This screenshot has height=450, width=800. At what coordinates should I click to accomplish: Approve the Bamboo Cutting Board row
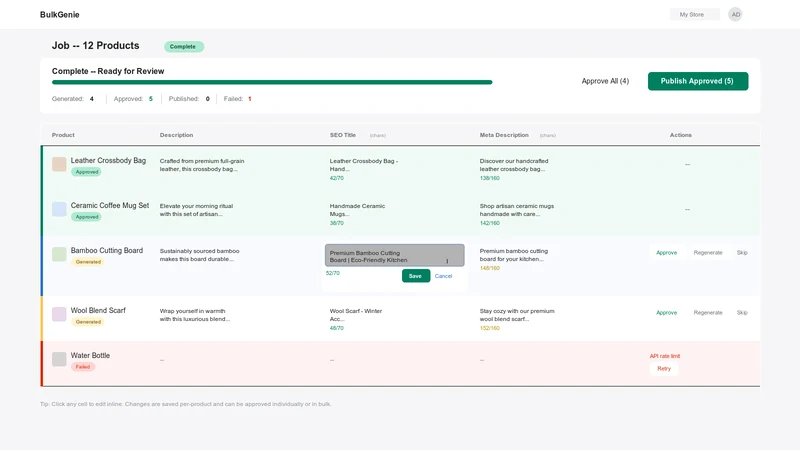[x=666, y=253]
